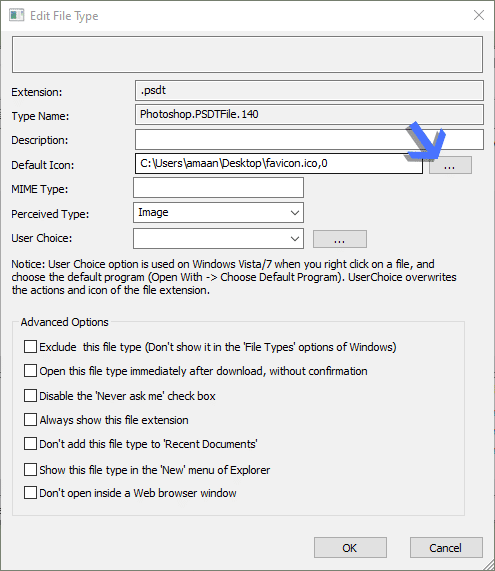Screen dimensions: 495x571
Task: Enable Open immediately after download checkbox
Action: click(x=30, y=371)
